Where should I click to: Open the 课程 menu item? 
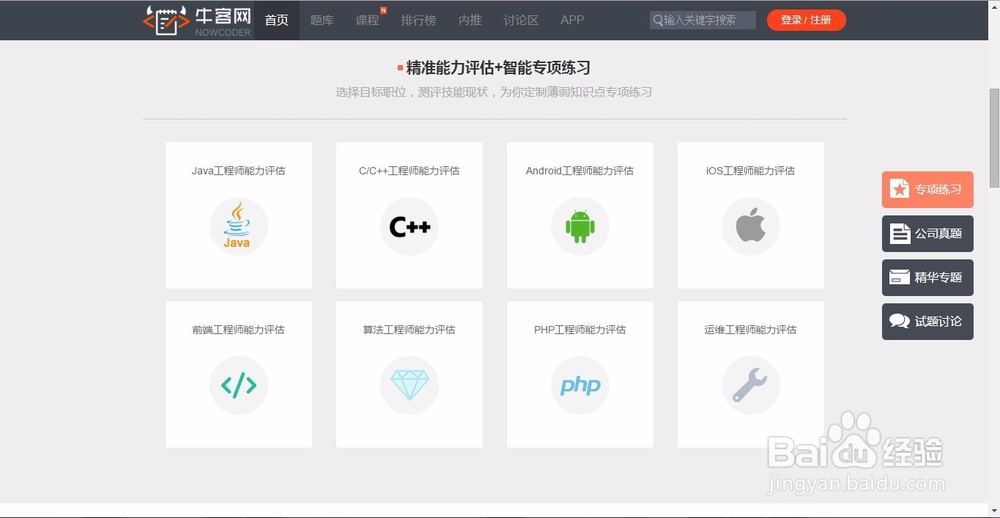(x=367, y=20)
